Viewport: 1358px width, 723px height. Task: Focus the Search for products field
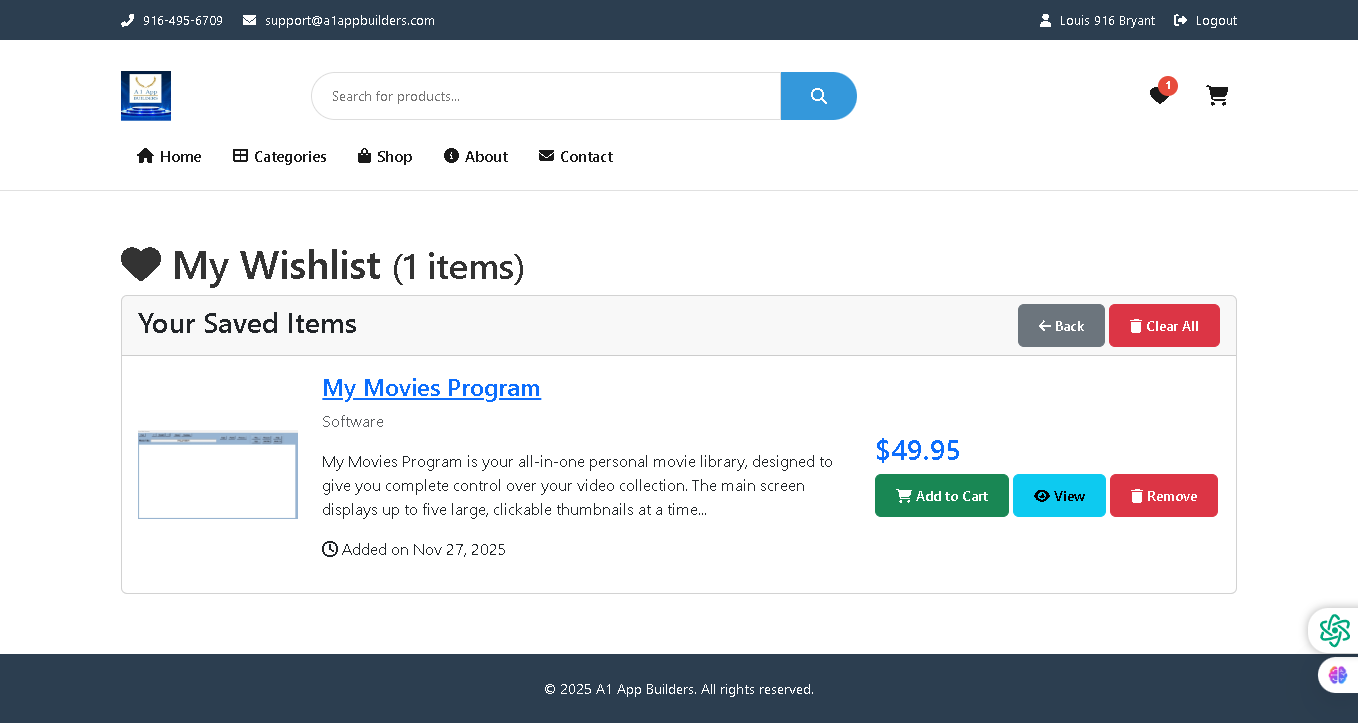coord(545,96)
